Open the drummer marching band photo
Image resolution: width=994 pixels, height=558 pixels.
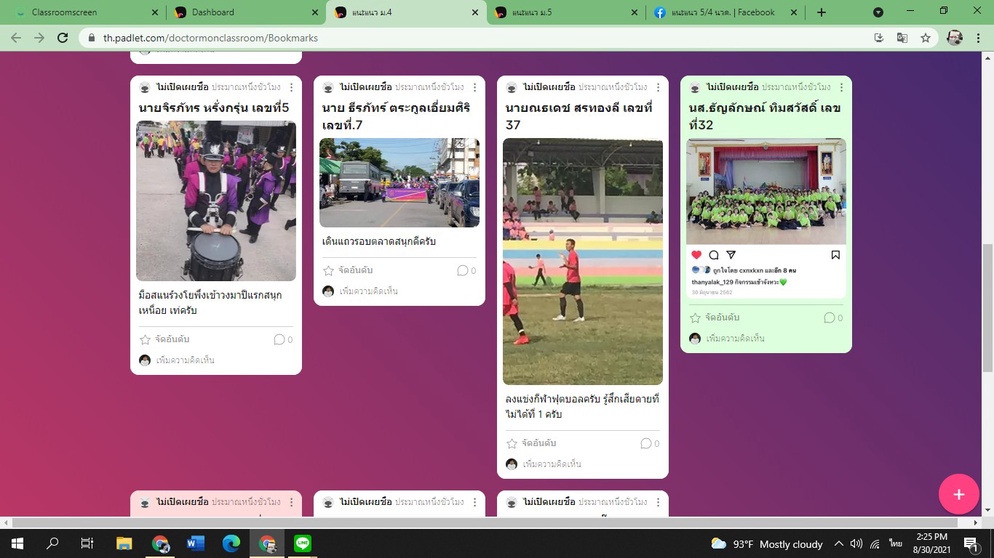point(216,201)
